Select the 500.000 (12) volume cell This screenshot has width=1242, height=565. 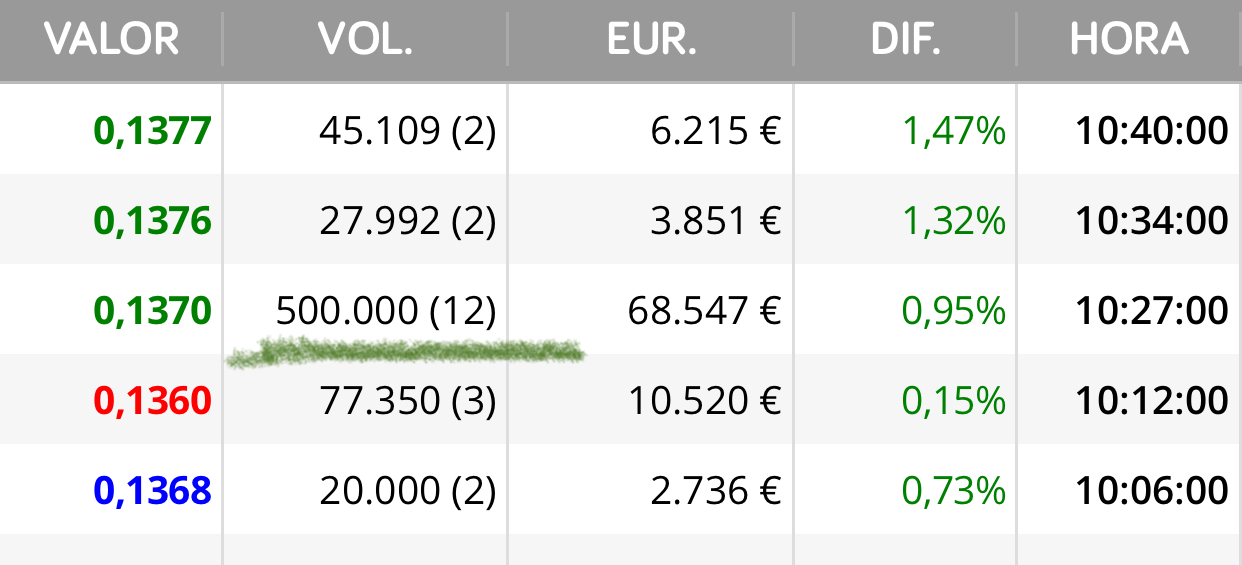tap(386, 312)
